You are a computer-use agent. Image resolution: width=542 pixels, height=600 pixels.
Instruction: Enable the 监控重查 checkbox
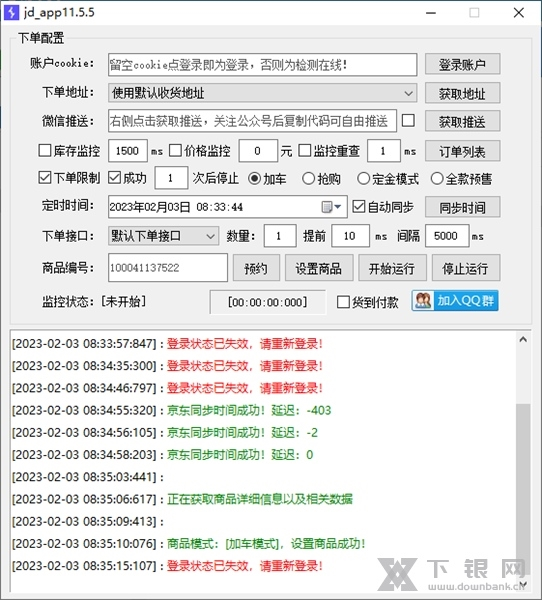coord(305,150)
